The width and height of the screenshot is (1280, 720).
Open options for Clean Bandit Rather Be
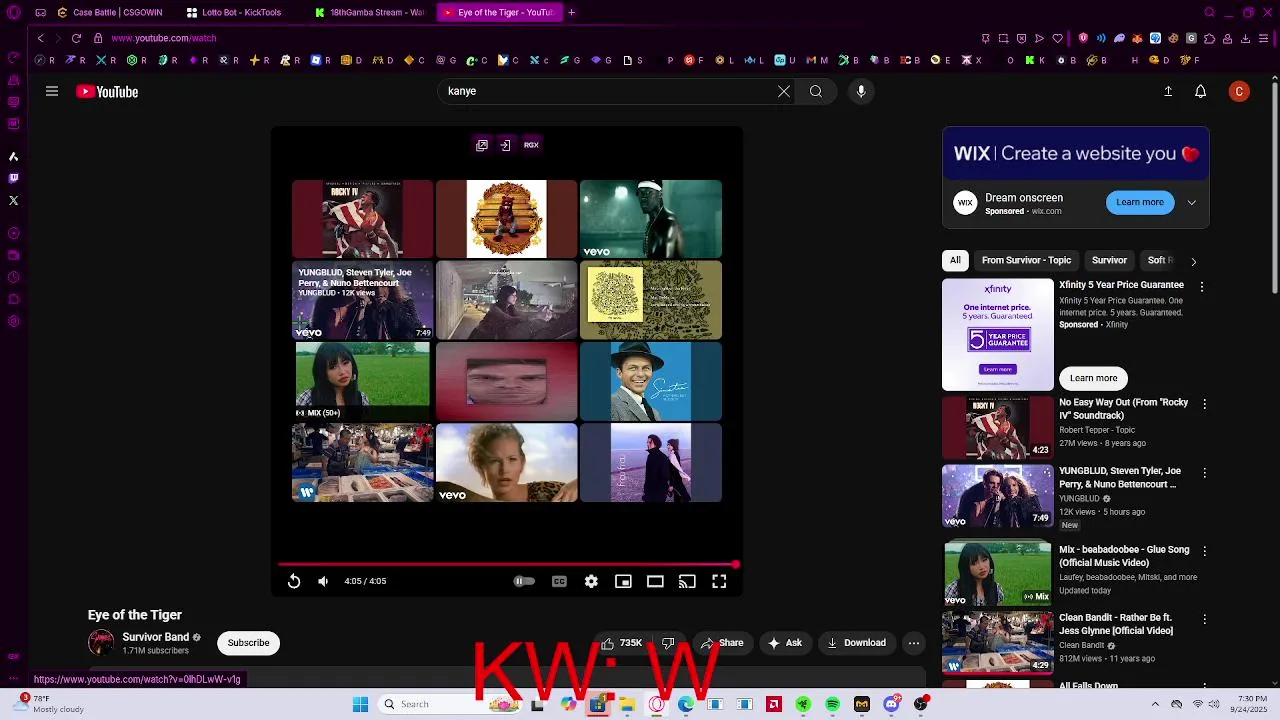(x=1204, y=619)
